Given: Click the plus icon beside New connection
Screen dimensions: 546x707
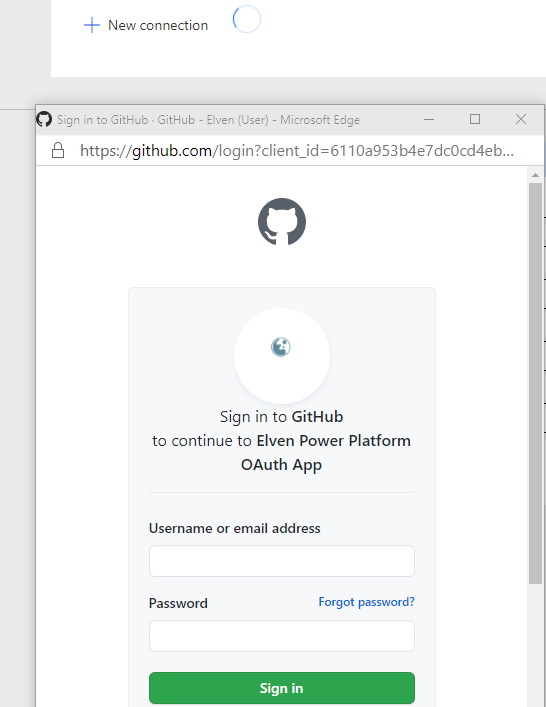Looking at the screenshot, I should (x=92, y=25).
